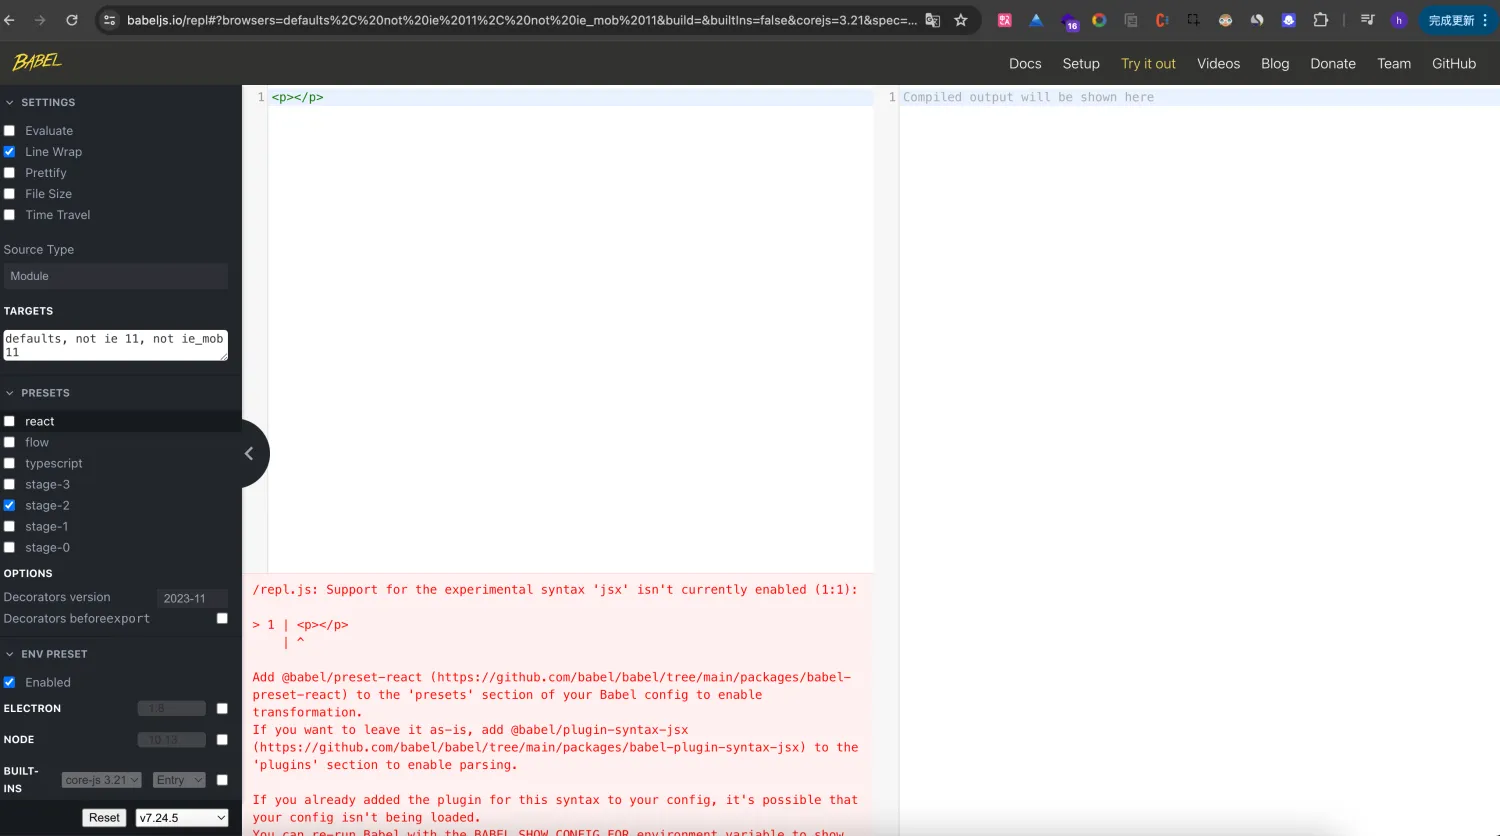Open the Docs navigation item
The height and width of the screenshot is (836, 1500).
[x=1025, y=63]
